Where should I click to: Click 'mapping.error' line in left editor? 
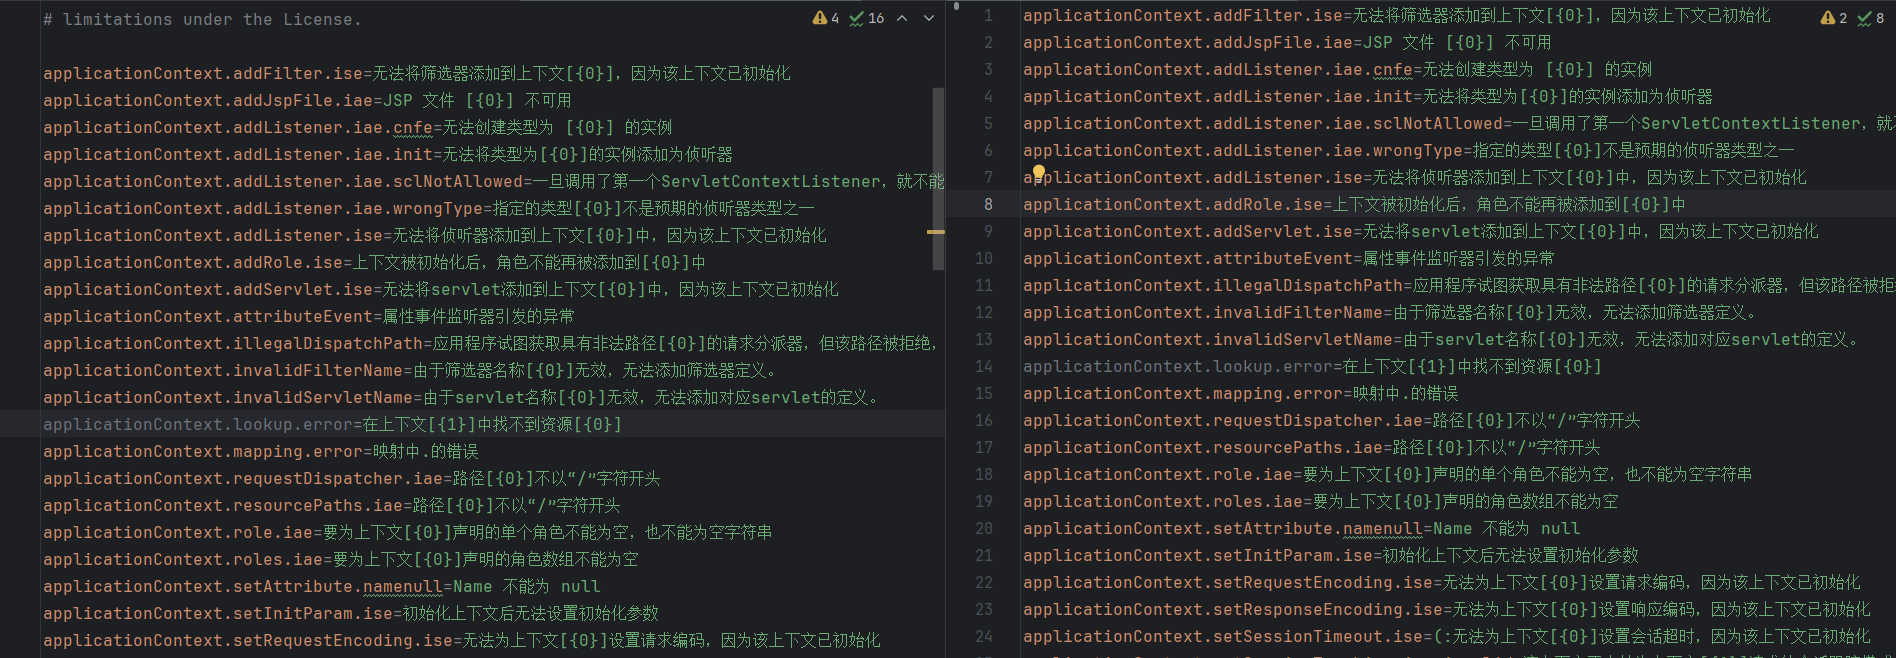tap(261, 451)
